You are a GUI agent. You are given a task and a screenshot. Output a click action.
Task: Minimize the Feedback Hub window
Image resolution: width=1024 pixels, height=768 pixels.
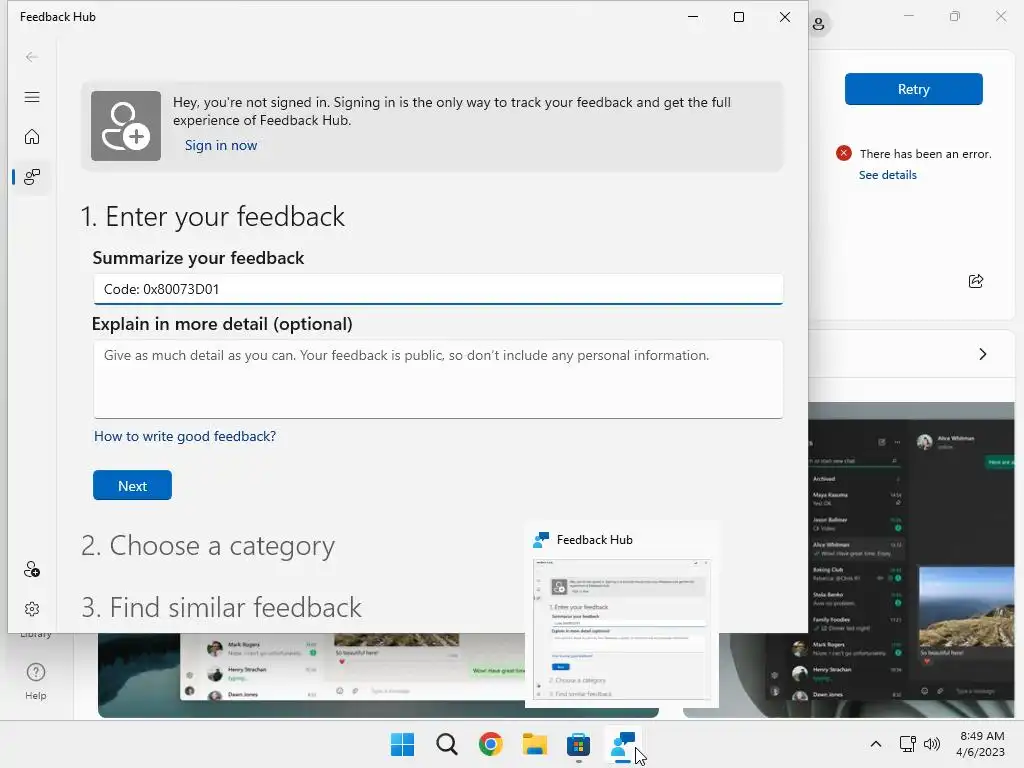coord(693,17)
